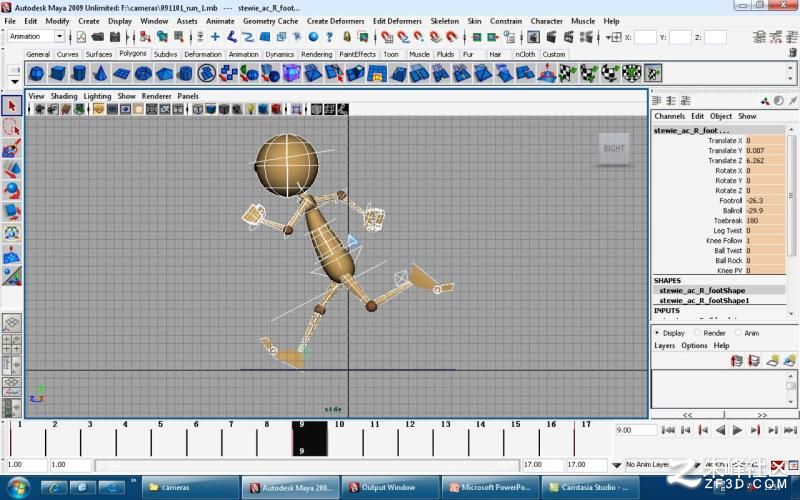Activate the Paint selection tool
The image size is (800, 500).
click(12, 148)
